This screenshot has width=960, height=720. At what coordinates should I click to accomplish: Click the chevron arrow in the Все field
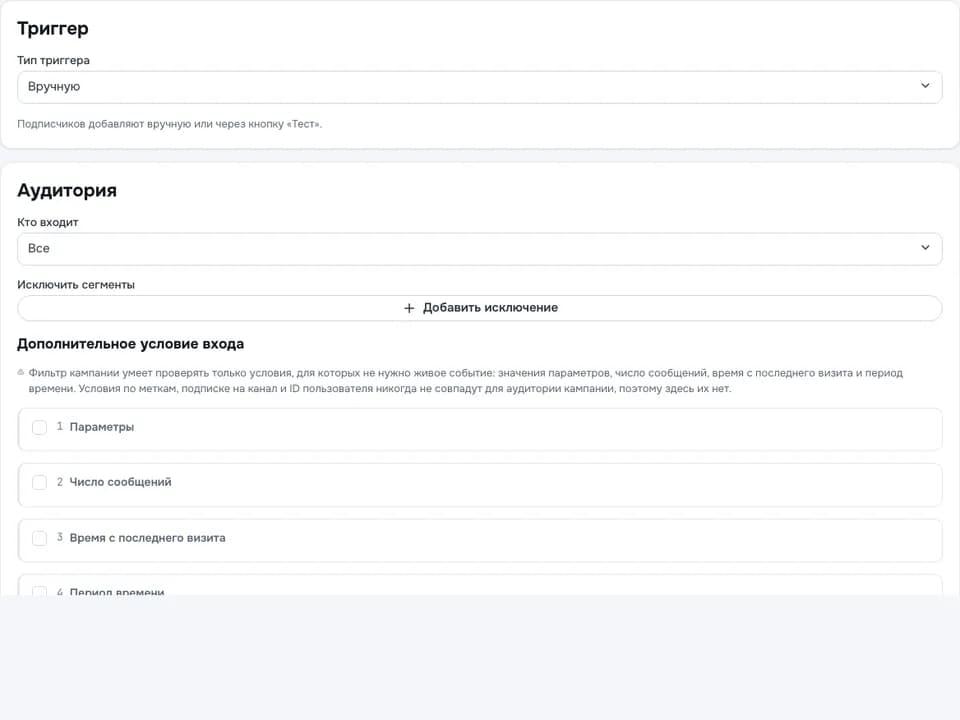click(x=925, y=247)
